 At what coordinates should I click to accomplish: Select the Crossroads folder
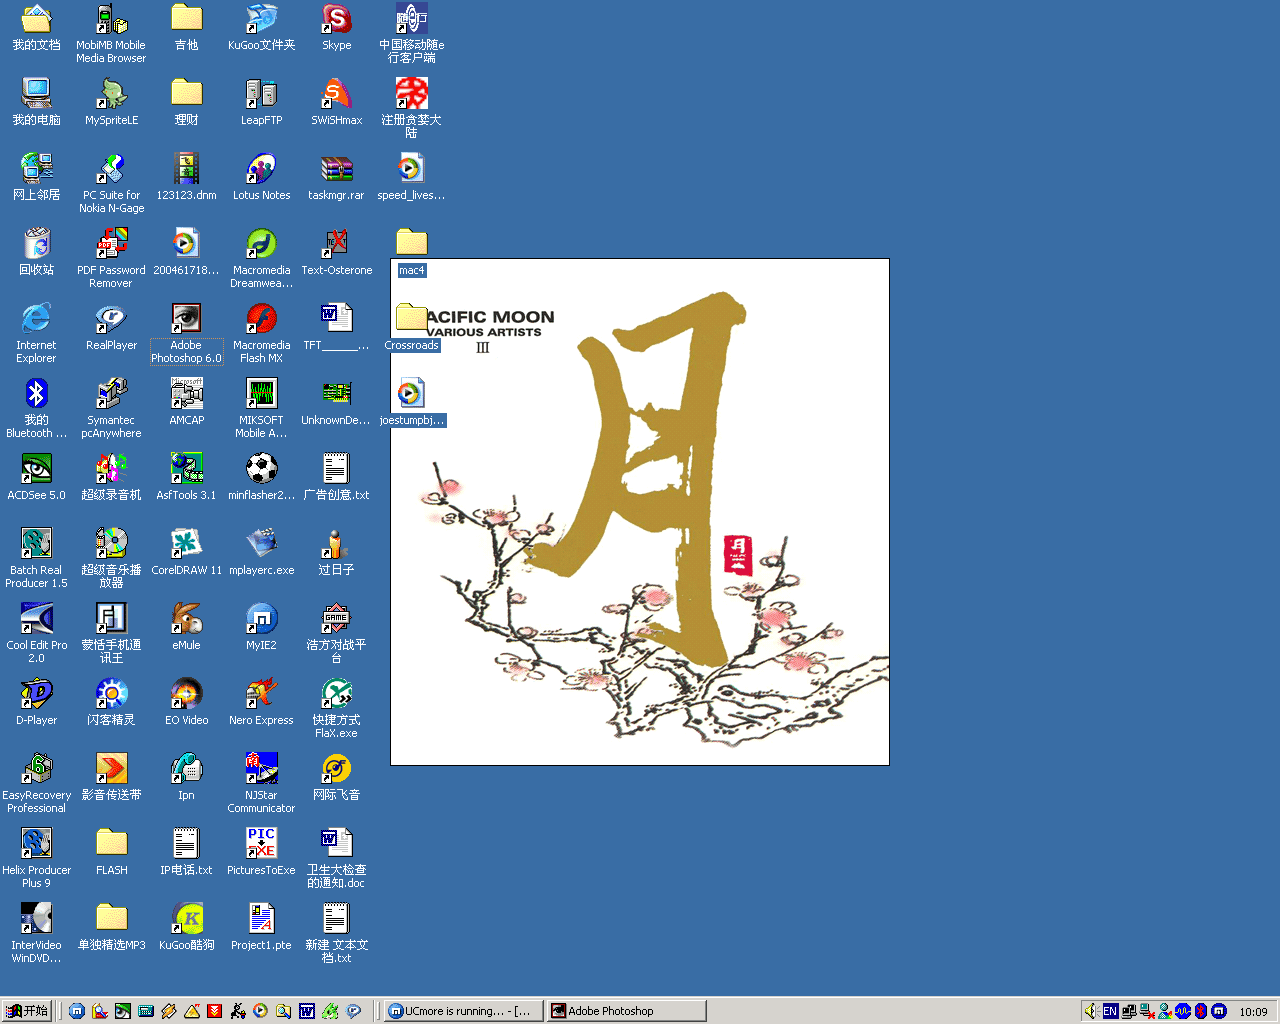point(411,327)
